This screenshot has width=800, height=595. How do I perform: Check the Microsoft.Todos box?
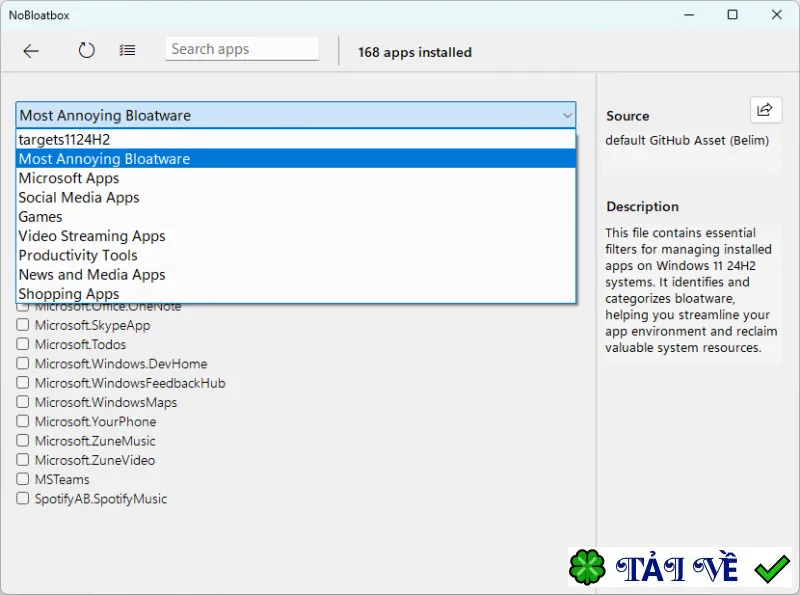22,344
